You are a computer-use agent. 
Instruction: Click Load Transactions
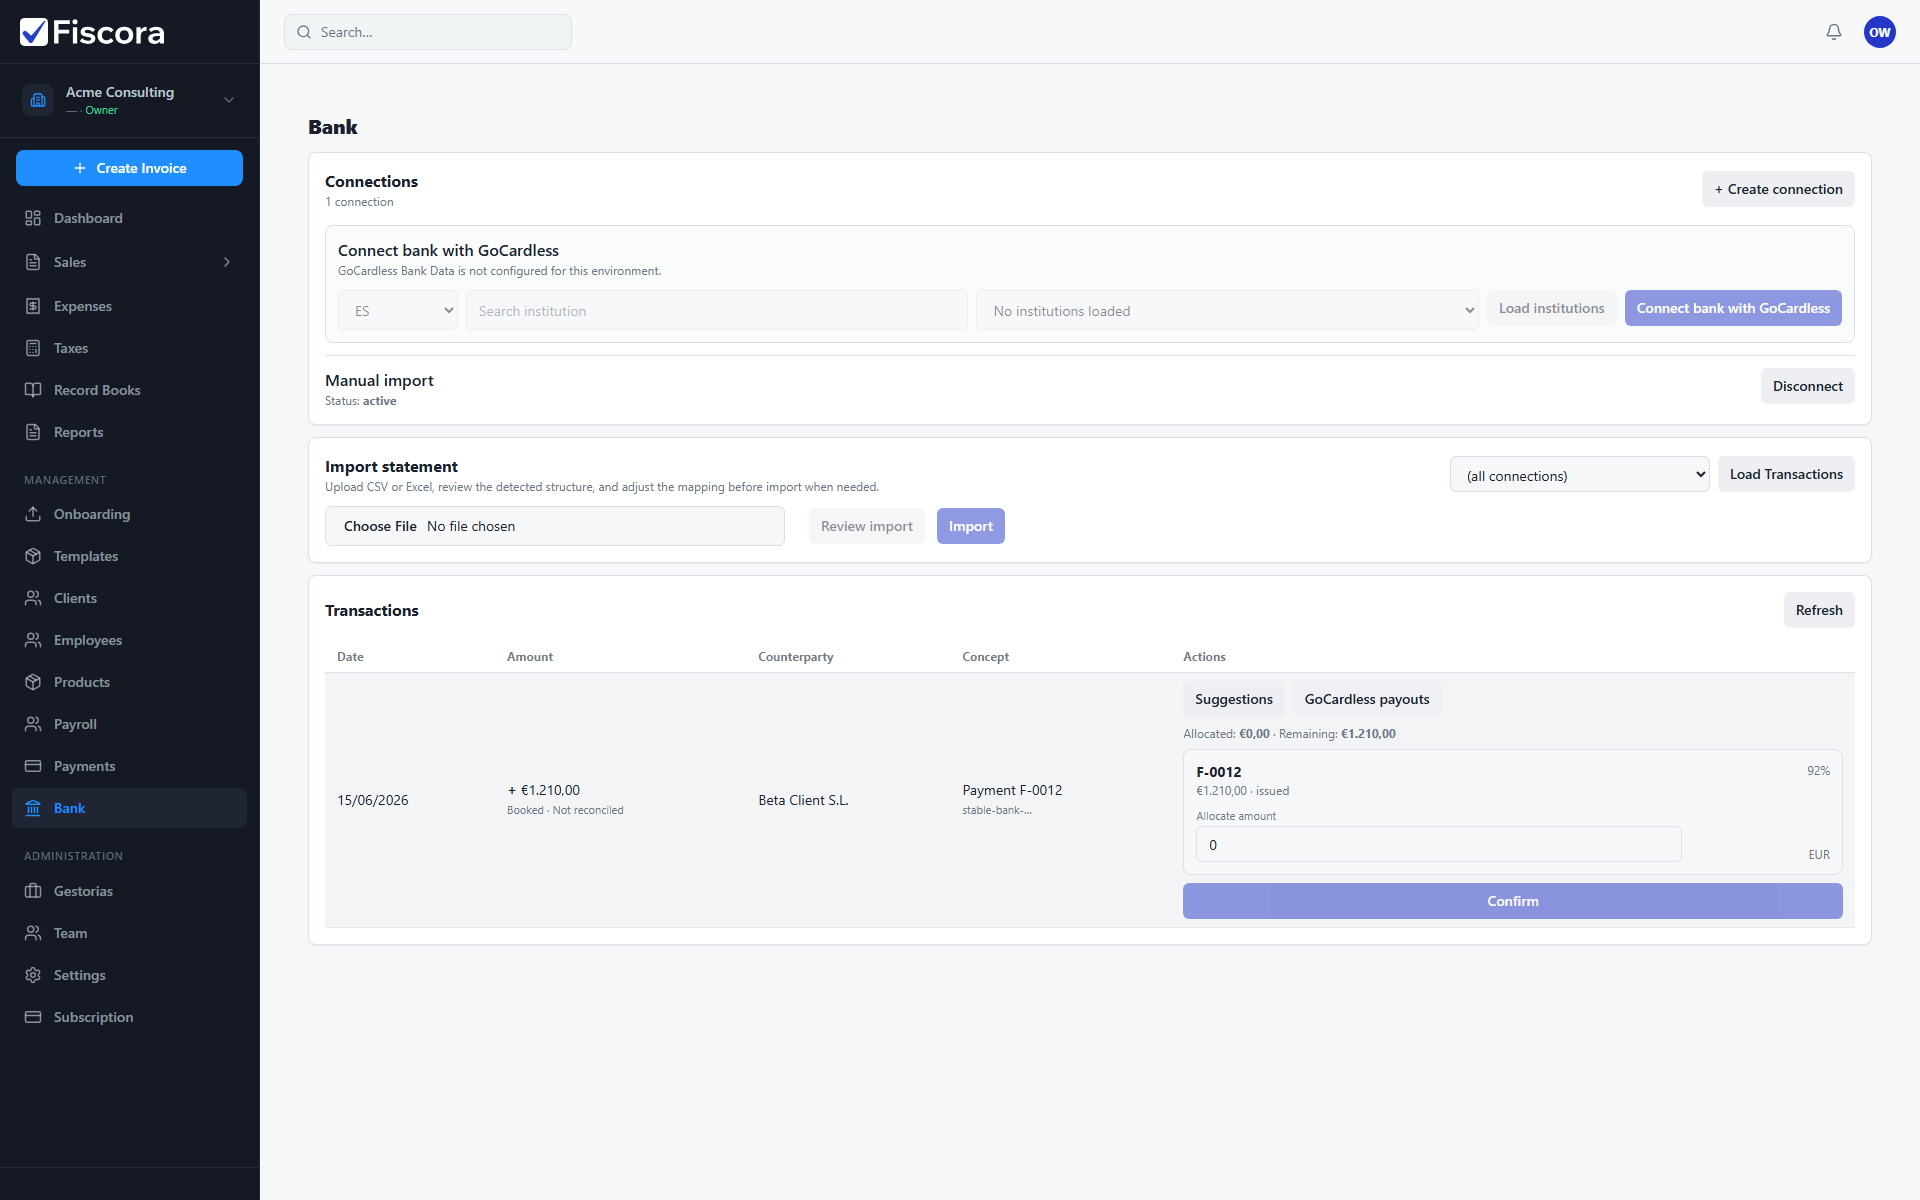tap(1786, 474)
